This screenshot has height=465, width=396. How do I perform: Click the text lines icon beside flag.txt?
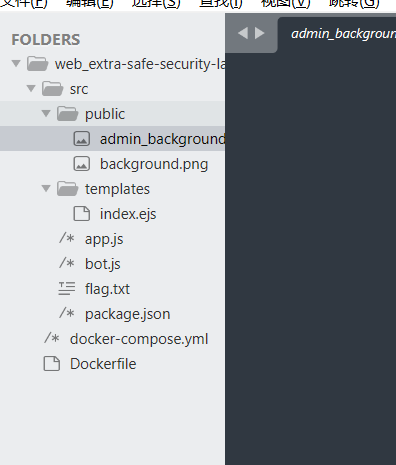click(67, 288)
